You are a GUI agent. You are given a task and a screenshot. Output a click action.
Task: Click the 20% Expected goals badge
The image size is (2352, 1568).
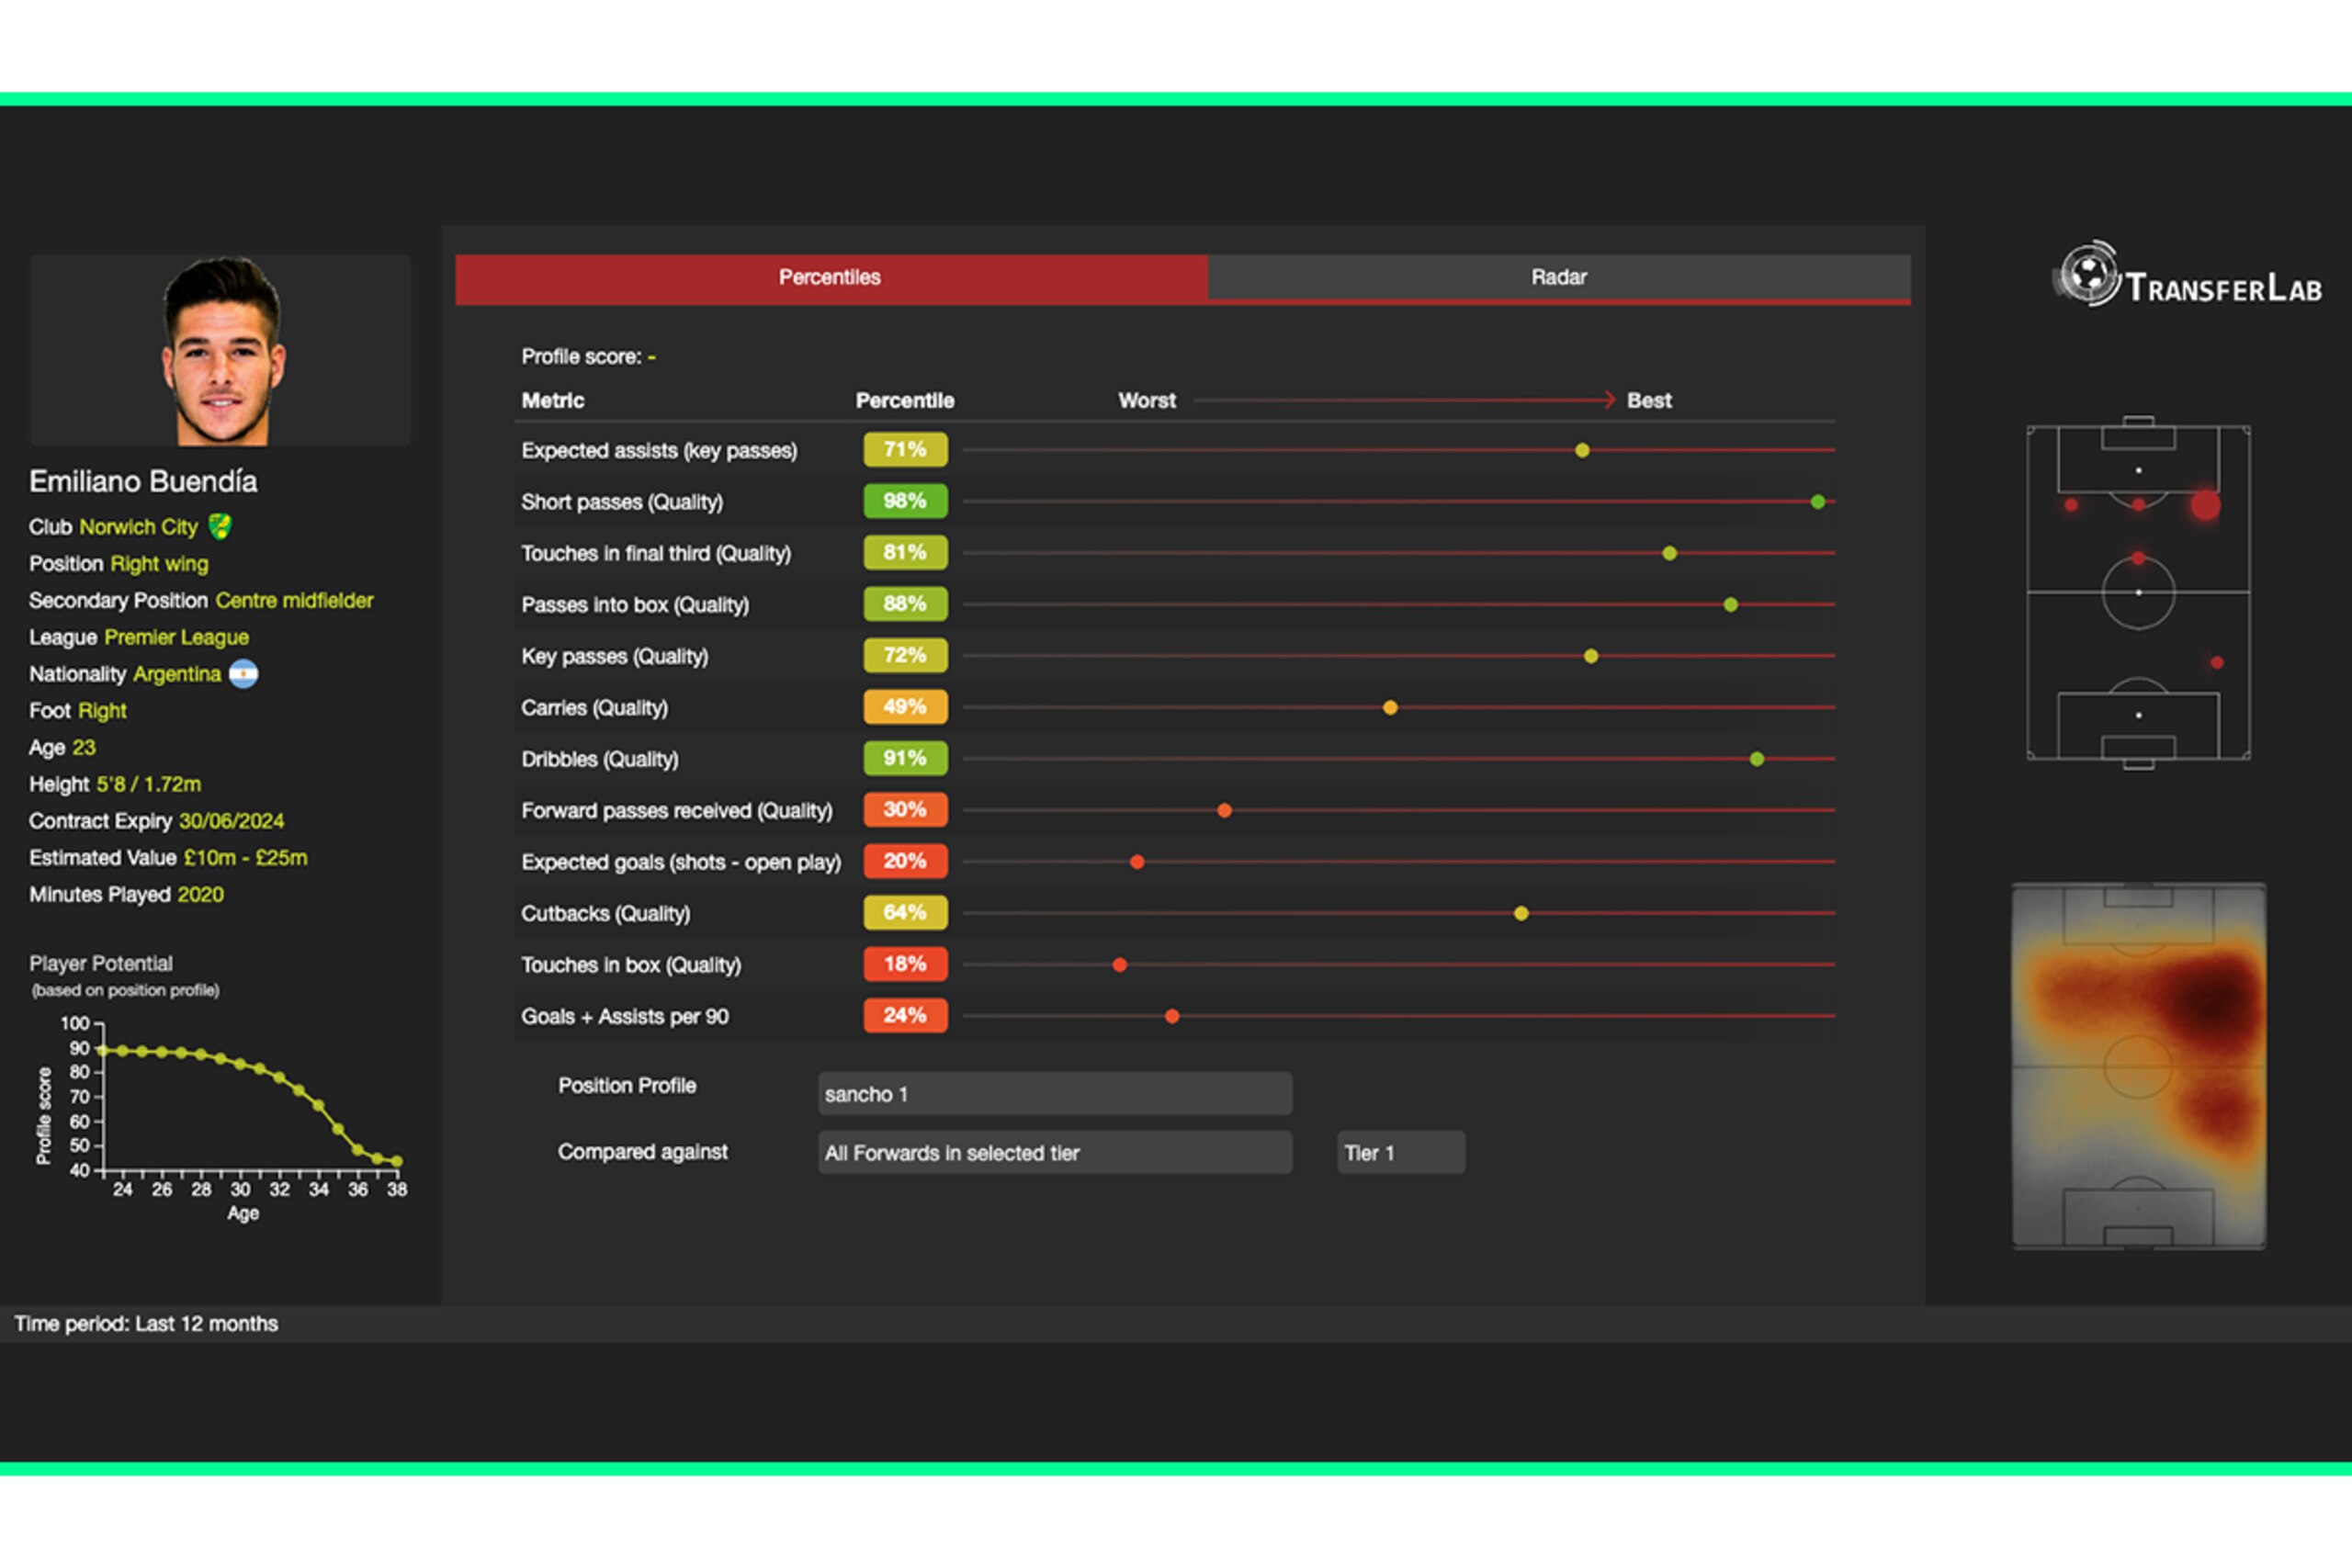coord(905,861)
